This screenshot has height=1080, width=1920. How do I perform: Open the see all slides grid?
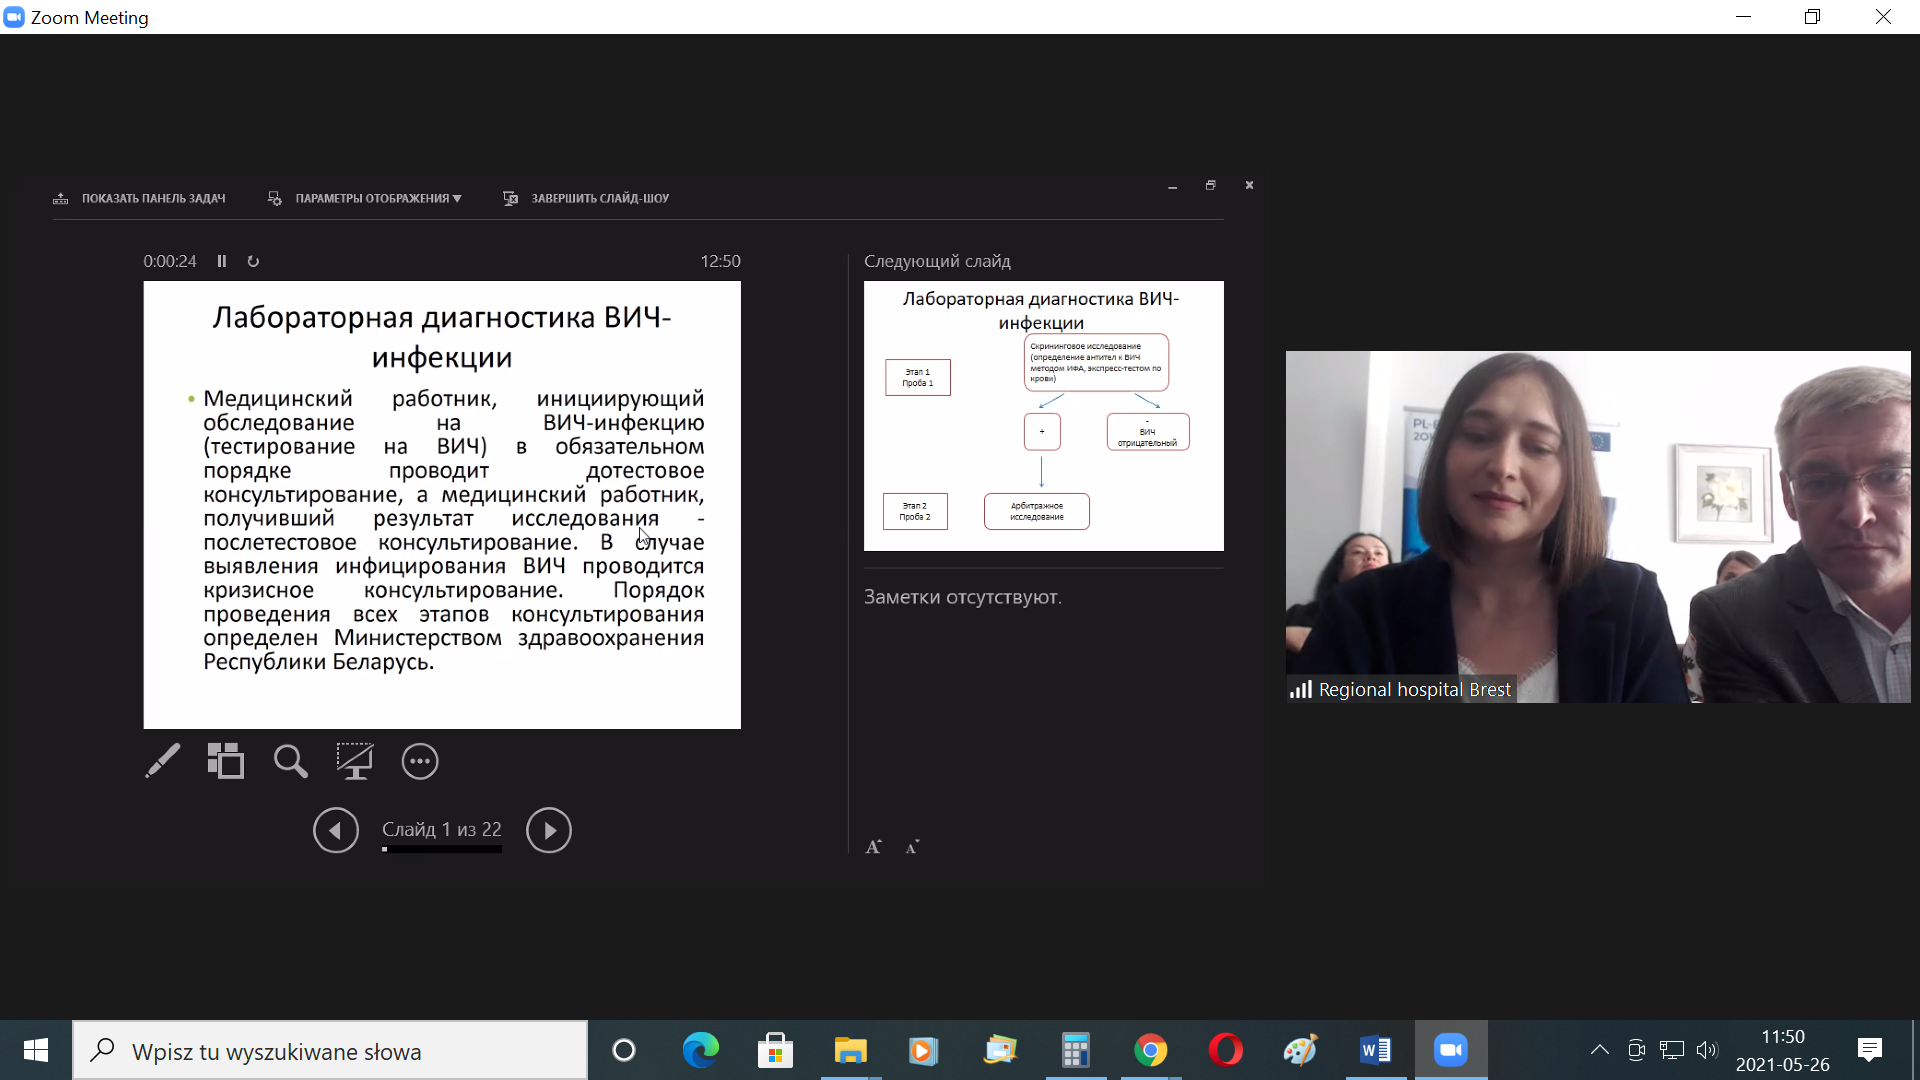click(226, 761)
